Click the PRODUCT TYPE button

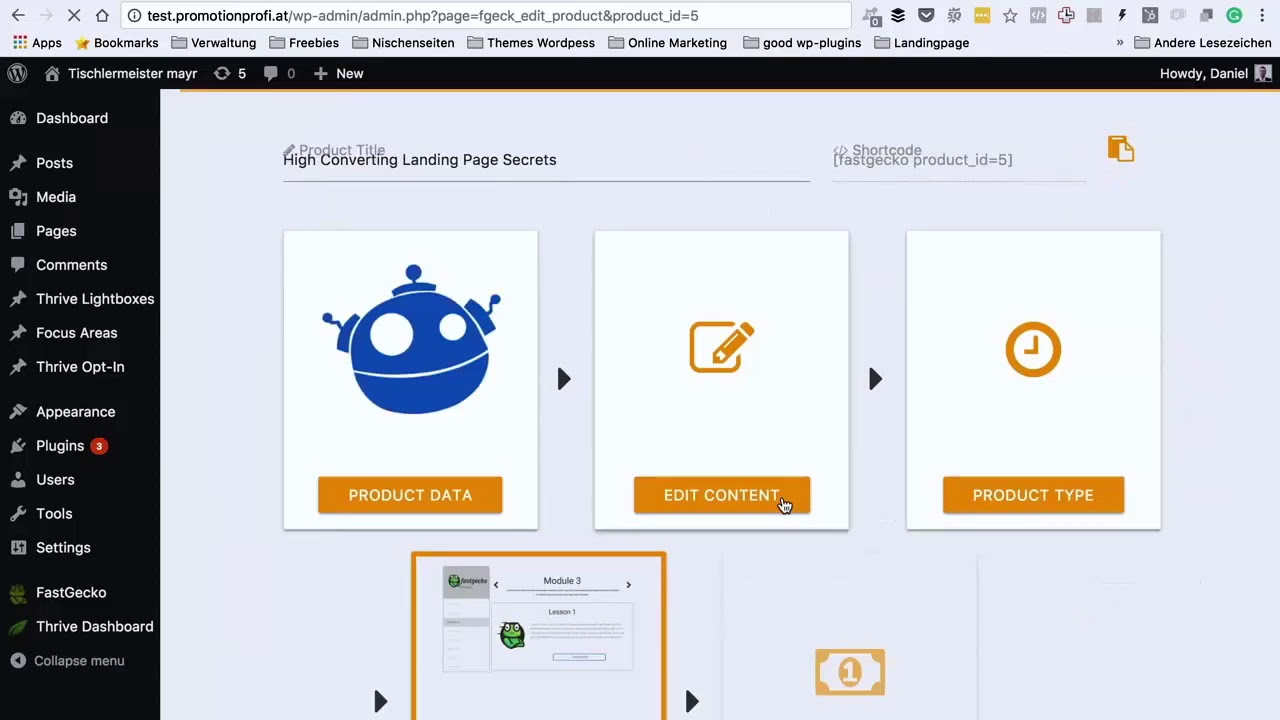1033,495
